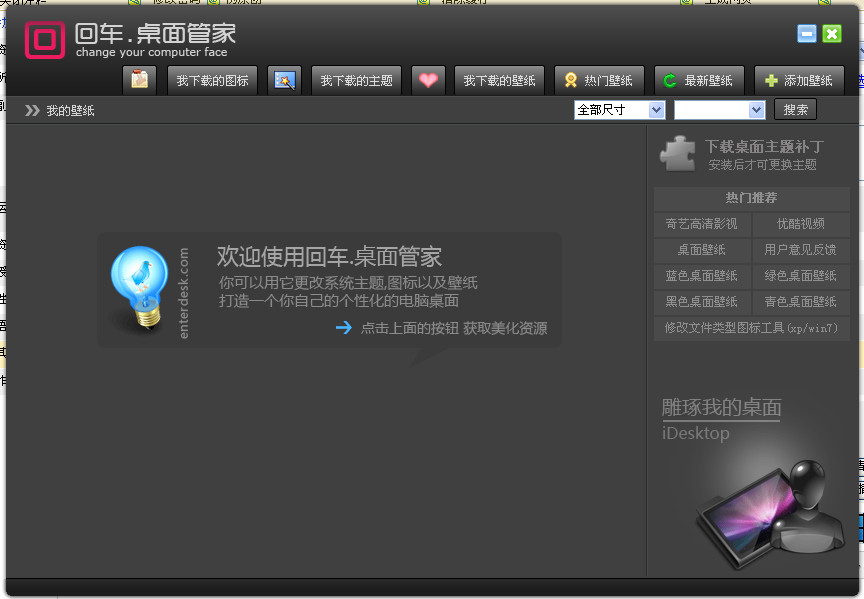864x599 pixels.
Task: Switch to the 我下载的图标 tab
Action: tap(212, 80)
